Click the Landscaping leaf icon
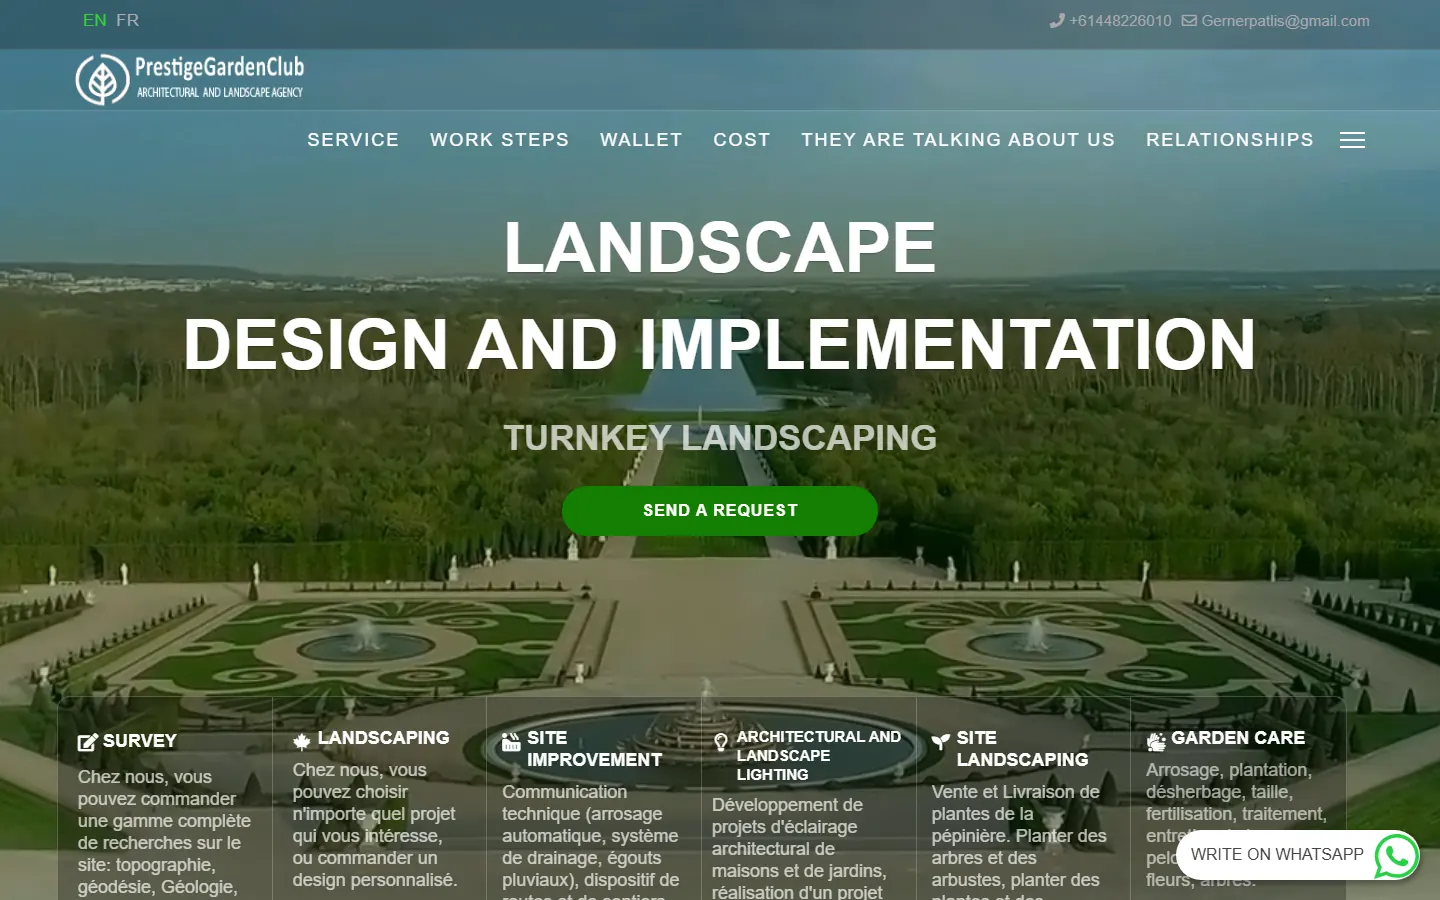Image resolution: width=1440 pixels, height=900 pixels. [302, 741]
